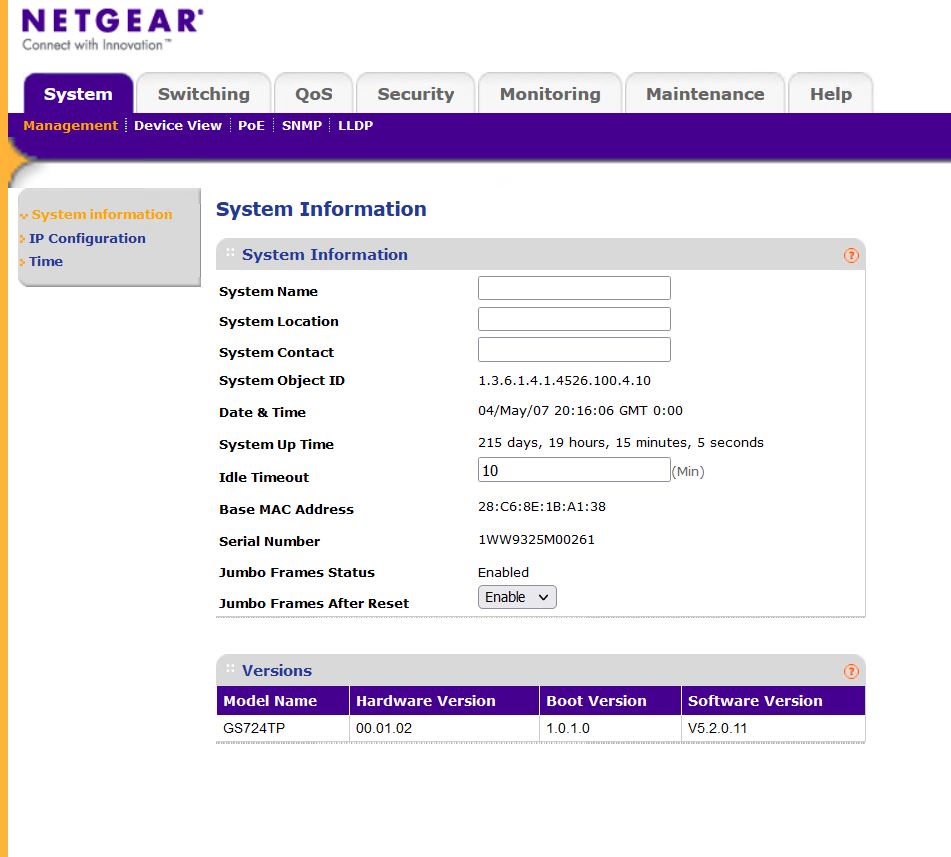This screenshot has width=951, height=857.
Task: Navigate to IP Configuration link
Action: pos(88,238)
